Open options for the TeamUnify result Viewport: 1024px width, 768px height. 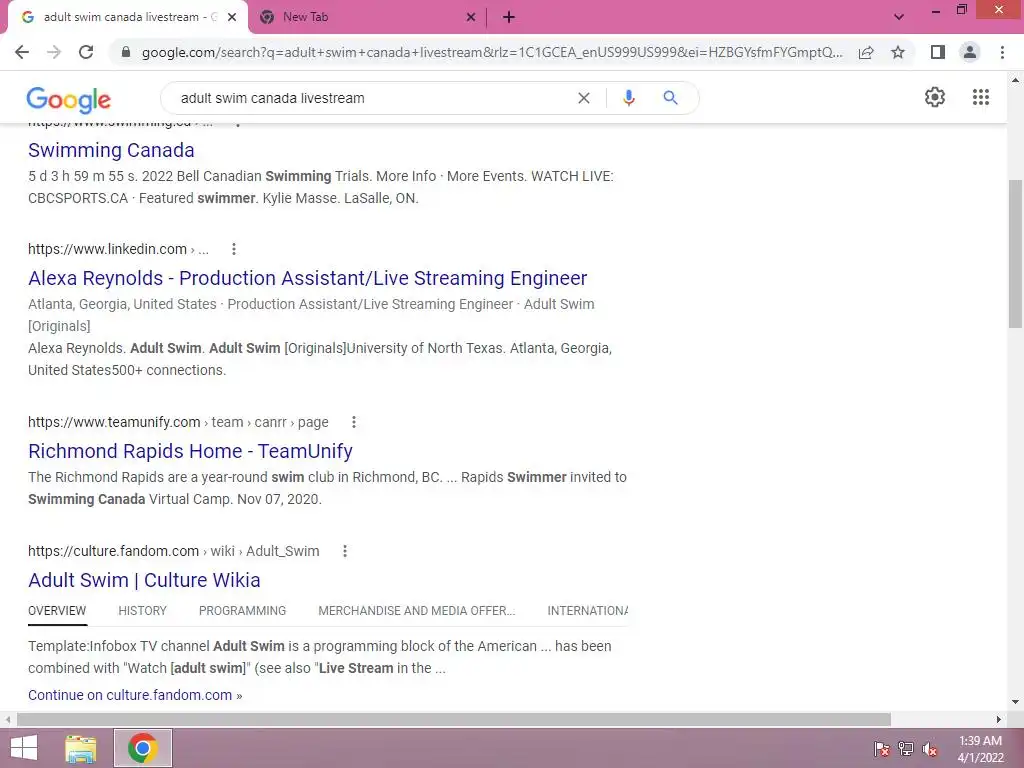pos(354,422)
